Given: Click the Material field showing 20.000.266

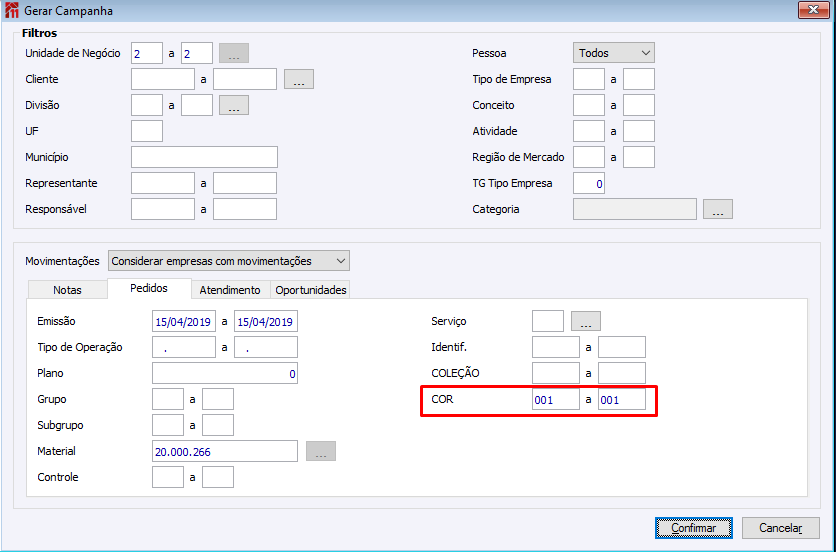Looking at the screenshot, I should coord(224,451).
